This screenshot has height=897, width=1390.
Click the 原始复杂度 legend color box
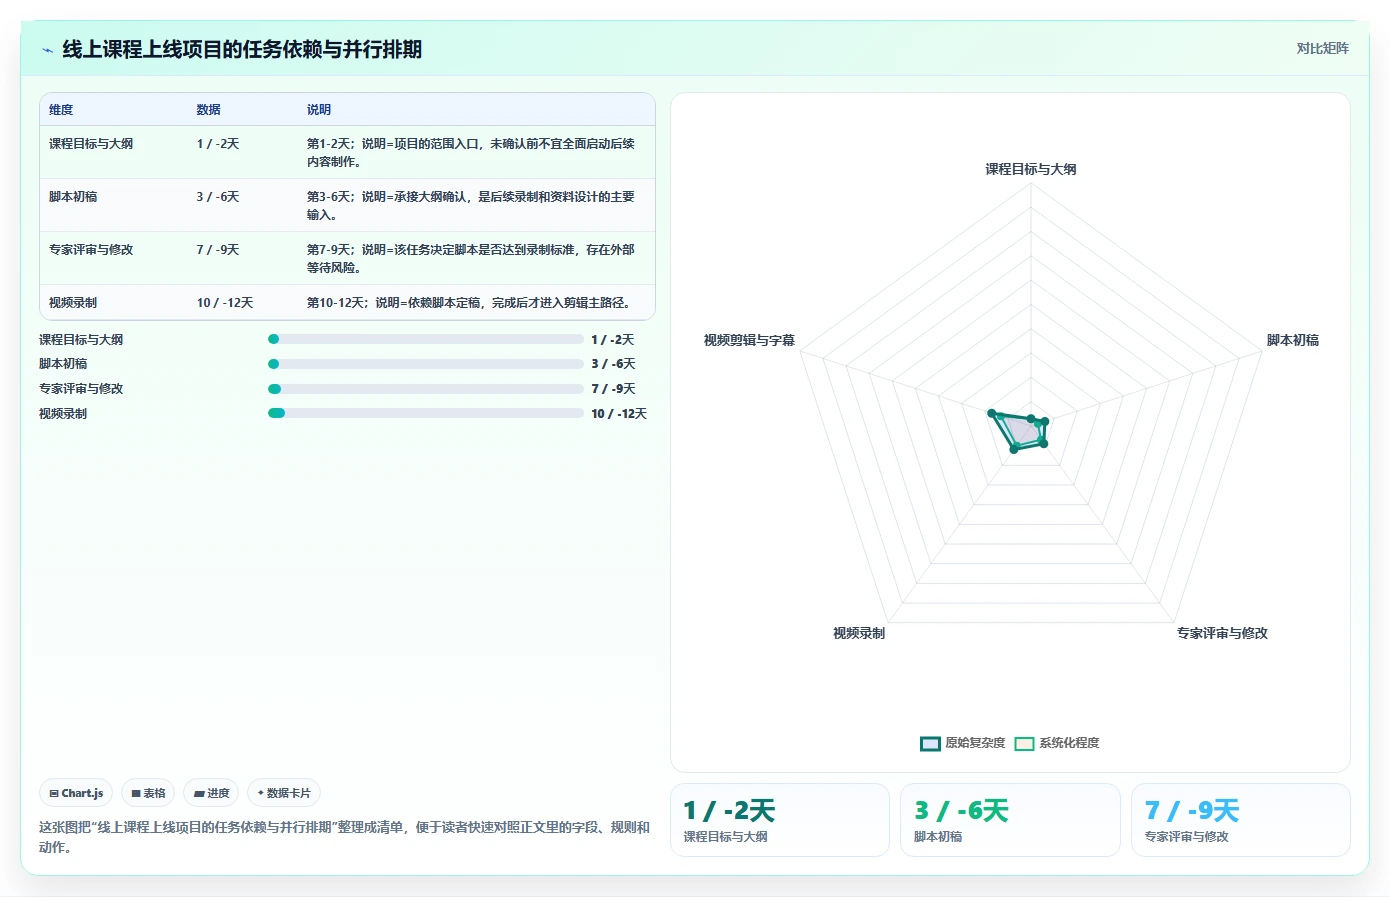[930, 743]
